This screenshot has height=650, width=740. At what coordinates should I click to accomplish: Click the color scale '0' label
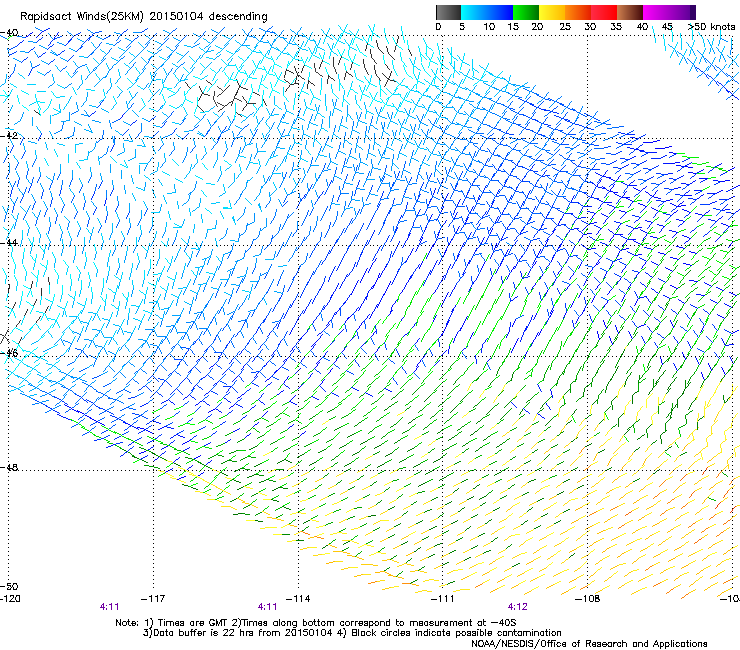(438, 27)
